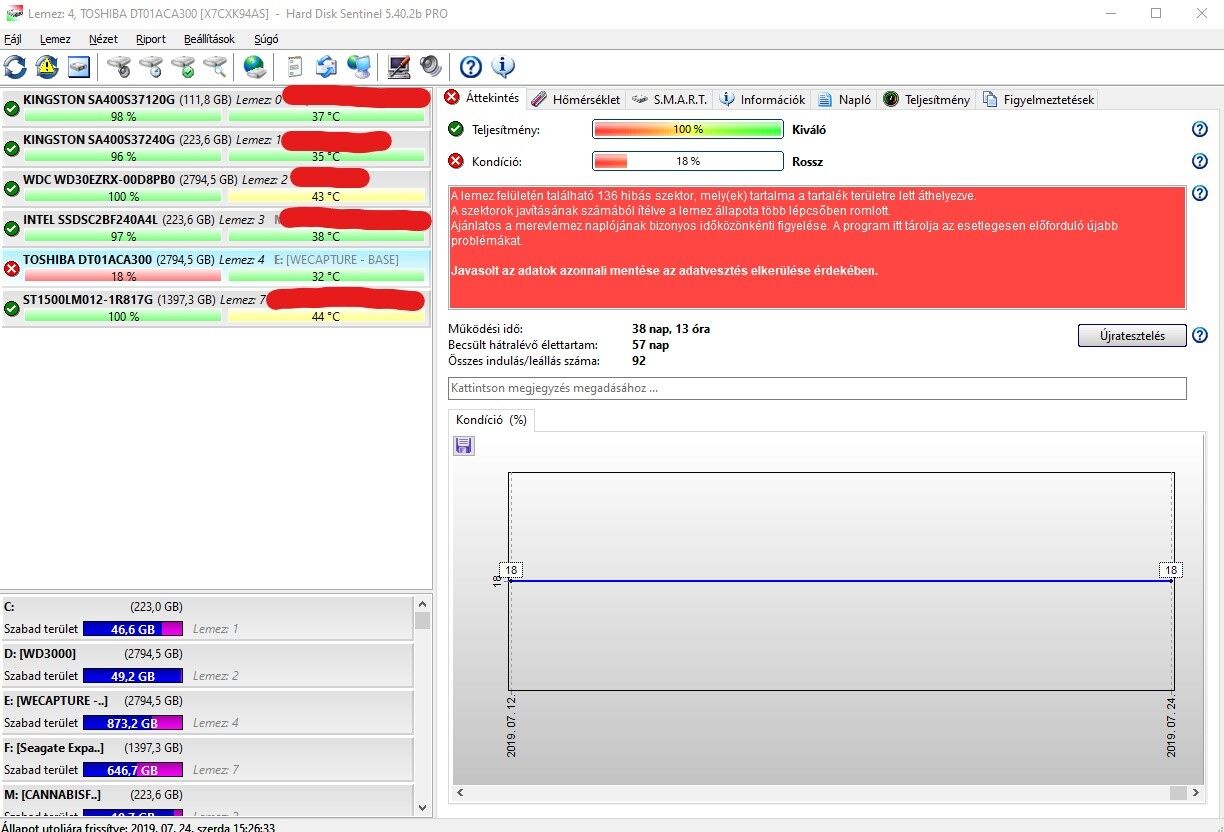Click the C: free space bar 46,6 GB

click(x=132, y=629)
